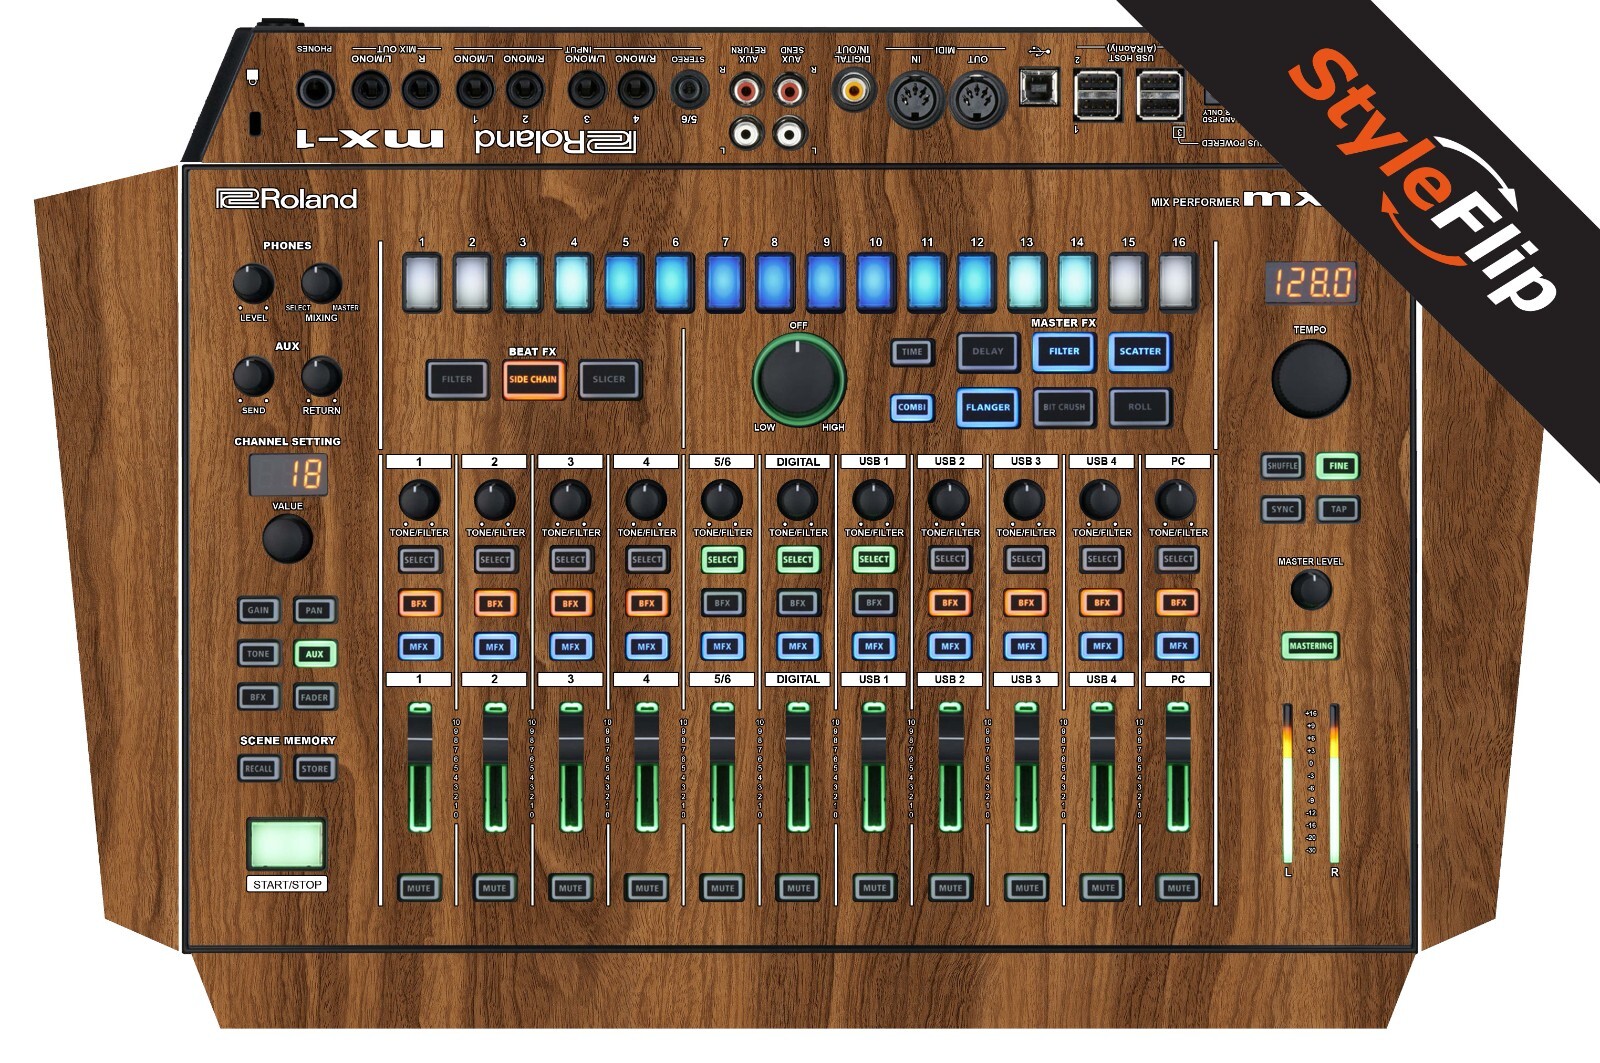Screen dimensions: 1600x1063
Task: Mute the 5/6 channel
Action: pyautogui.click(x=722, y=888)
